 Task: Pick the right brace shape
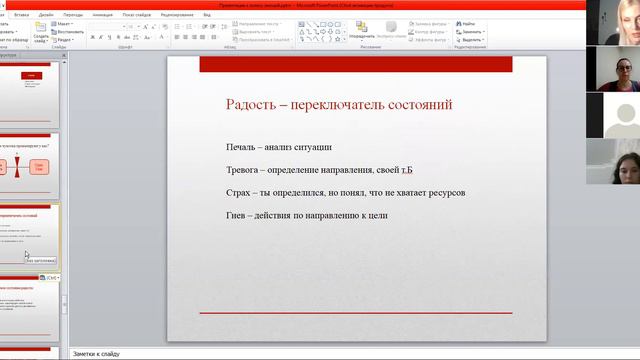pos(330,39)
